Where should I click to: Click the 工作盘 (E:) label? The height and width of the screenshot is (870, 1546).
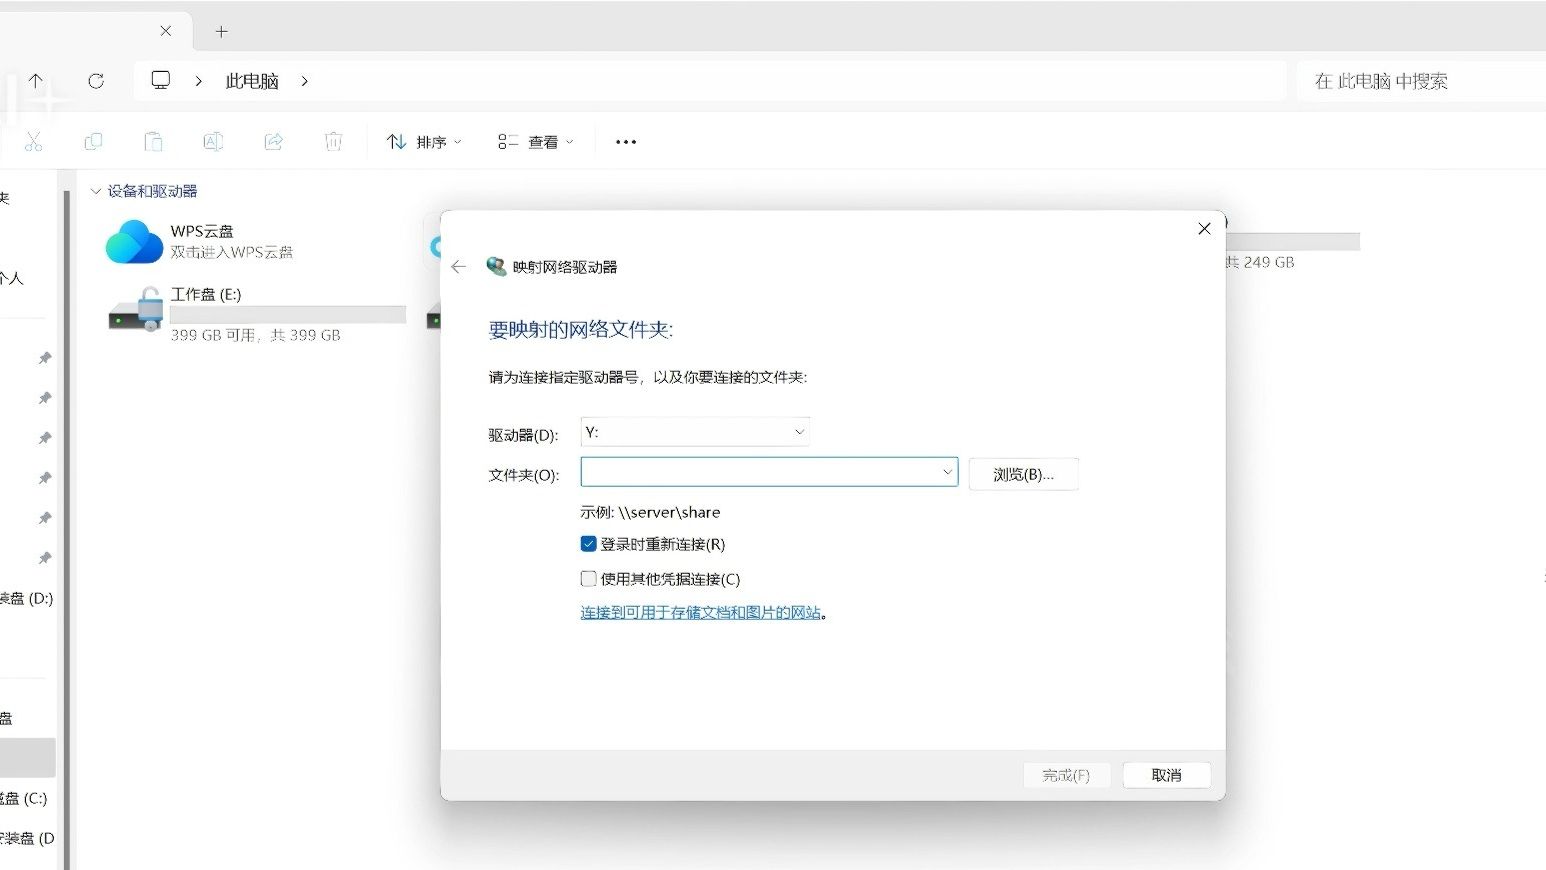(x=206, y=294)
